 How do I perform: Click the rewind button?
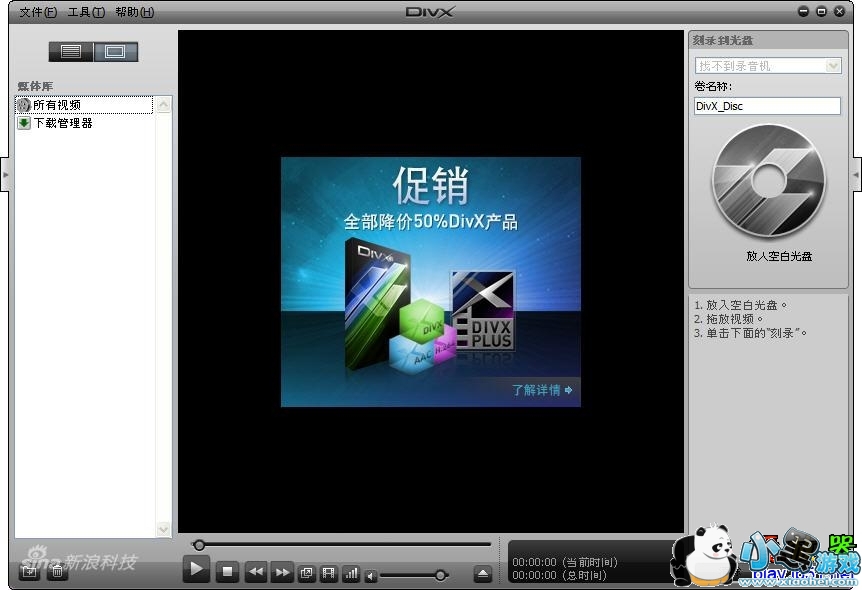click(x=256, y=573)
